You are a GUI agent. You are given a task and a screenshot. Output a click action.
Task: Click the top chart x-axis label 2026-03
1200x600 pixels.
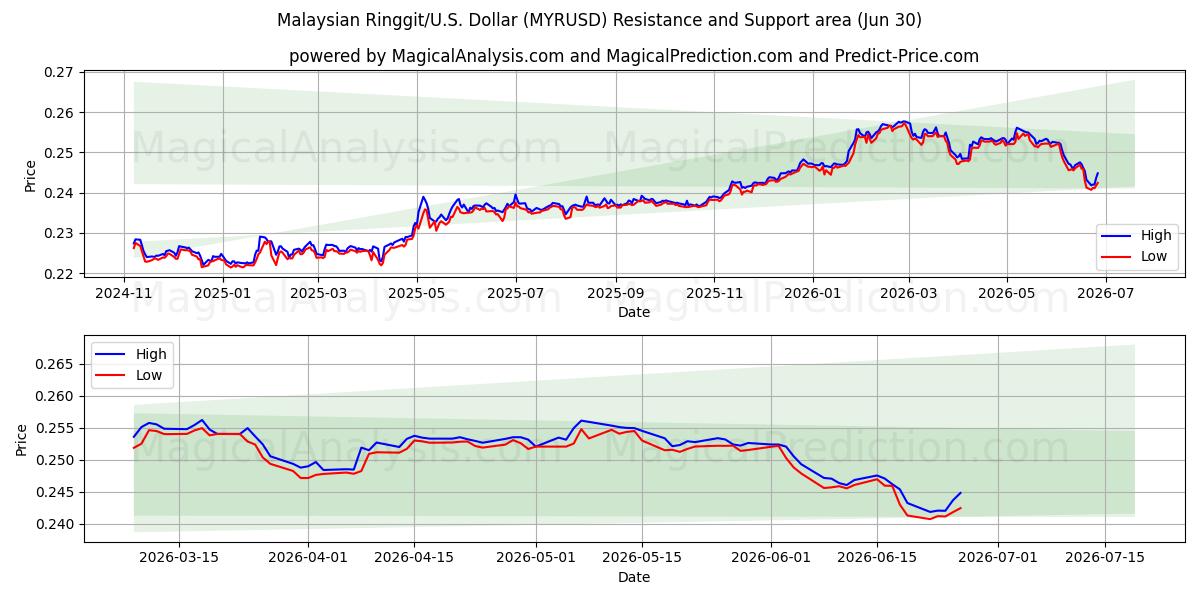click(909, 293)
